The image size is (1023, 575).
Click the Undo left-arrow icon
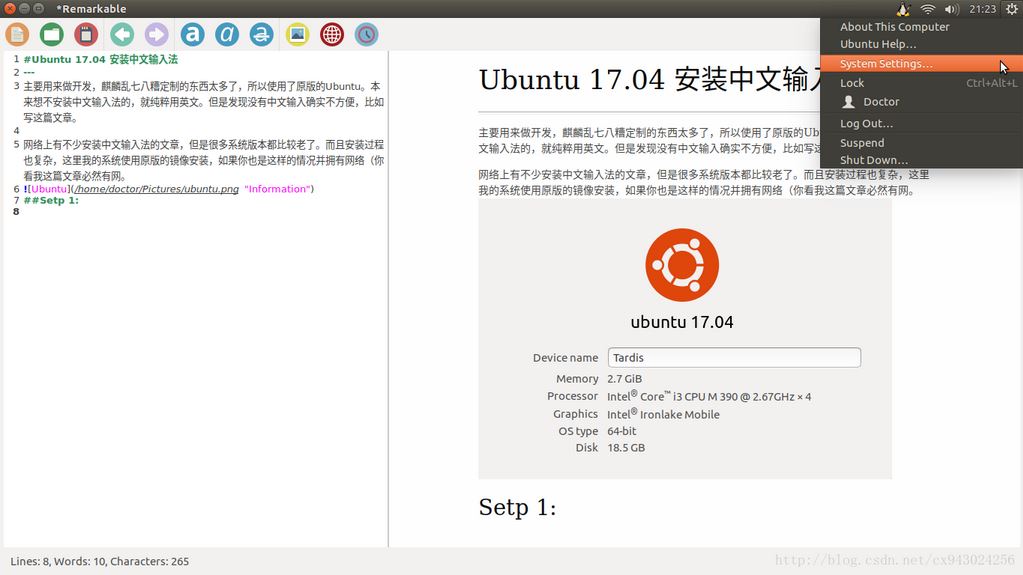tap(122, 35)
